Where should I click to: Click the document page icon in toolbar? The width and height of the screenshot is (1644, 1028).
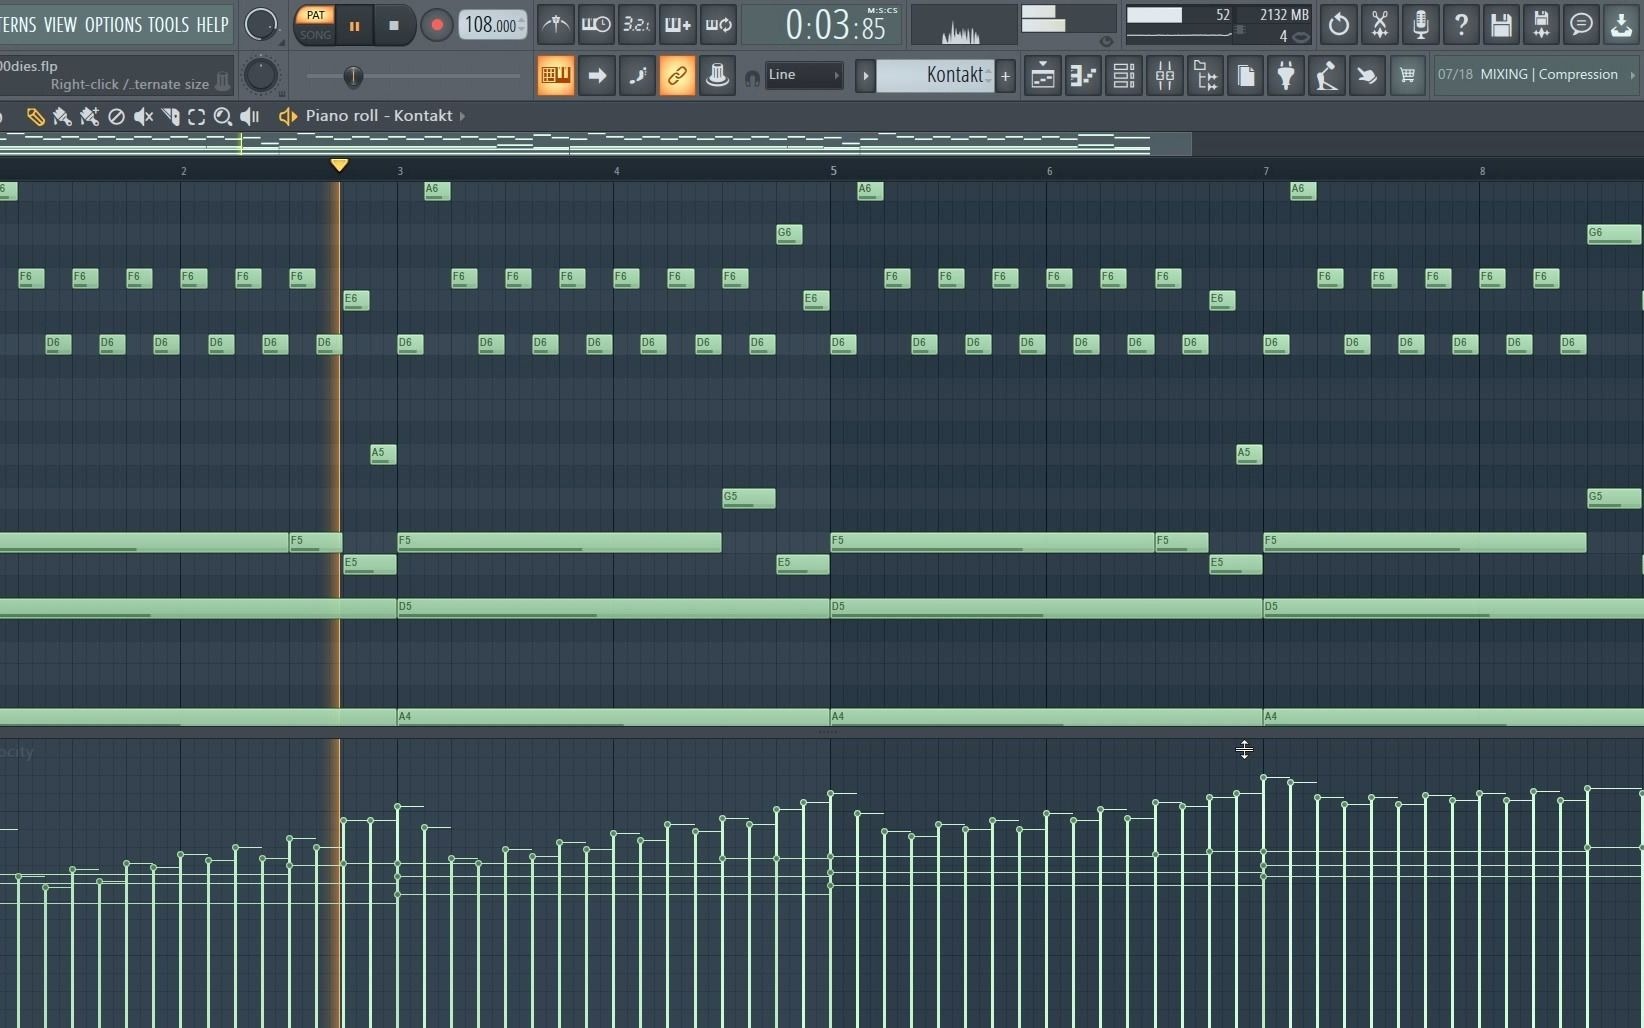(x=1246, y=75)
